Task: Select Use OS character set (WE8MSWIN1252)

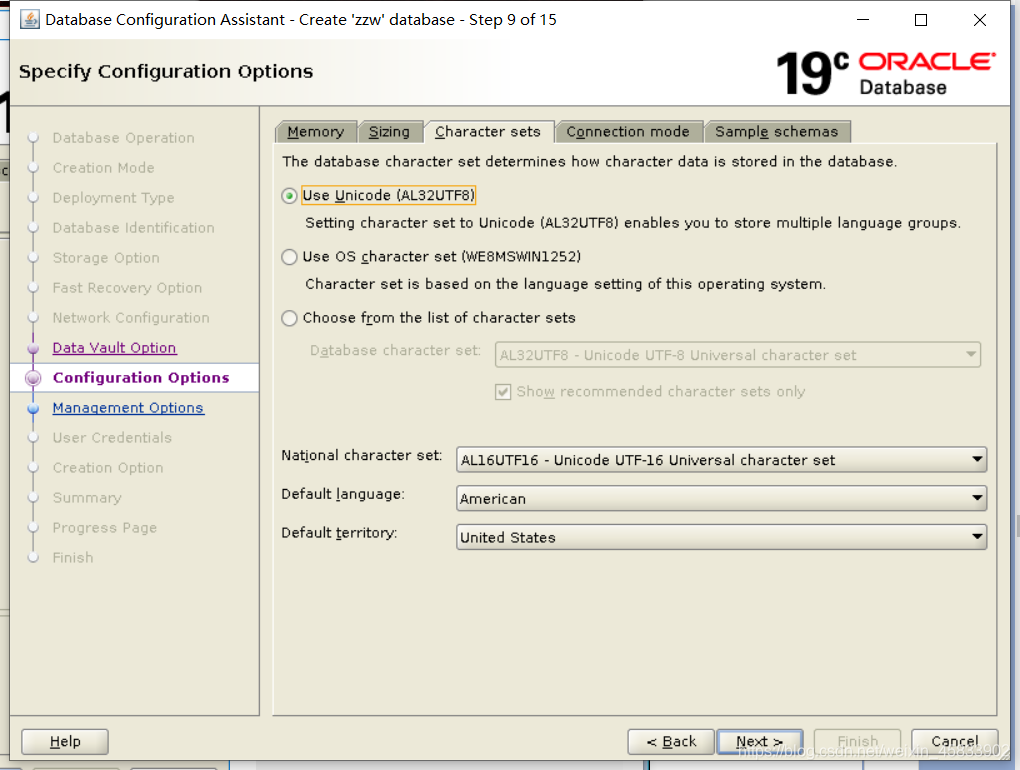Action: [289, 257]
